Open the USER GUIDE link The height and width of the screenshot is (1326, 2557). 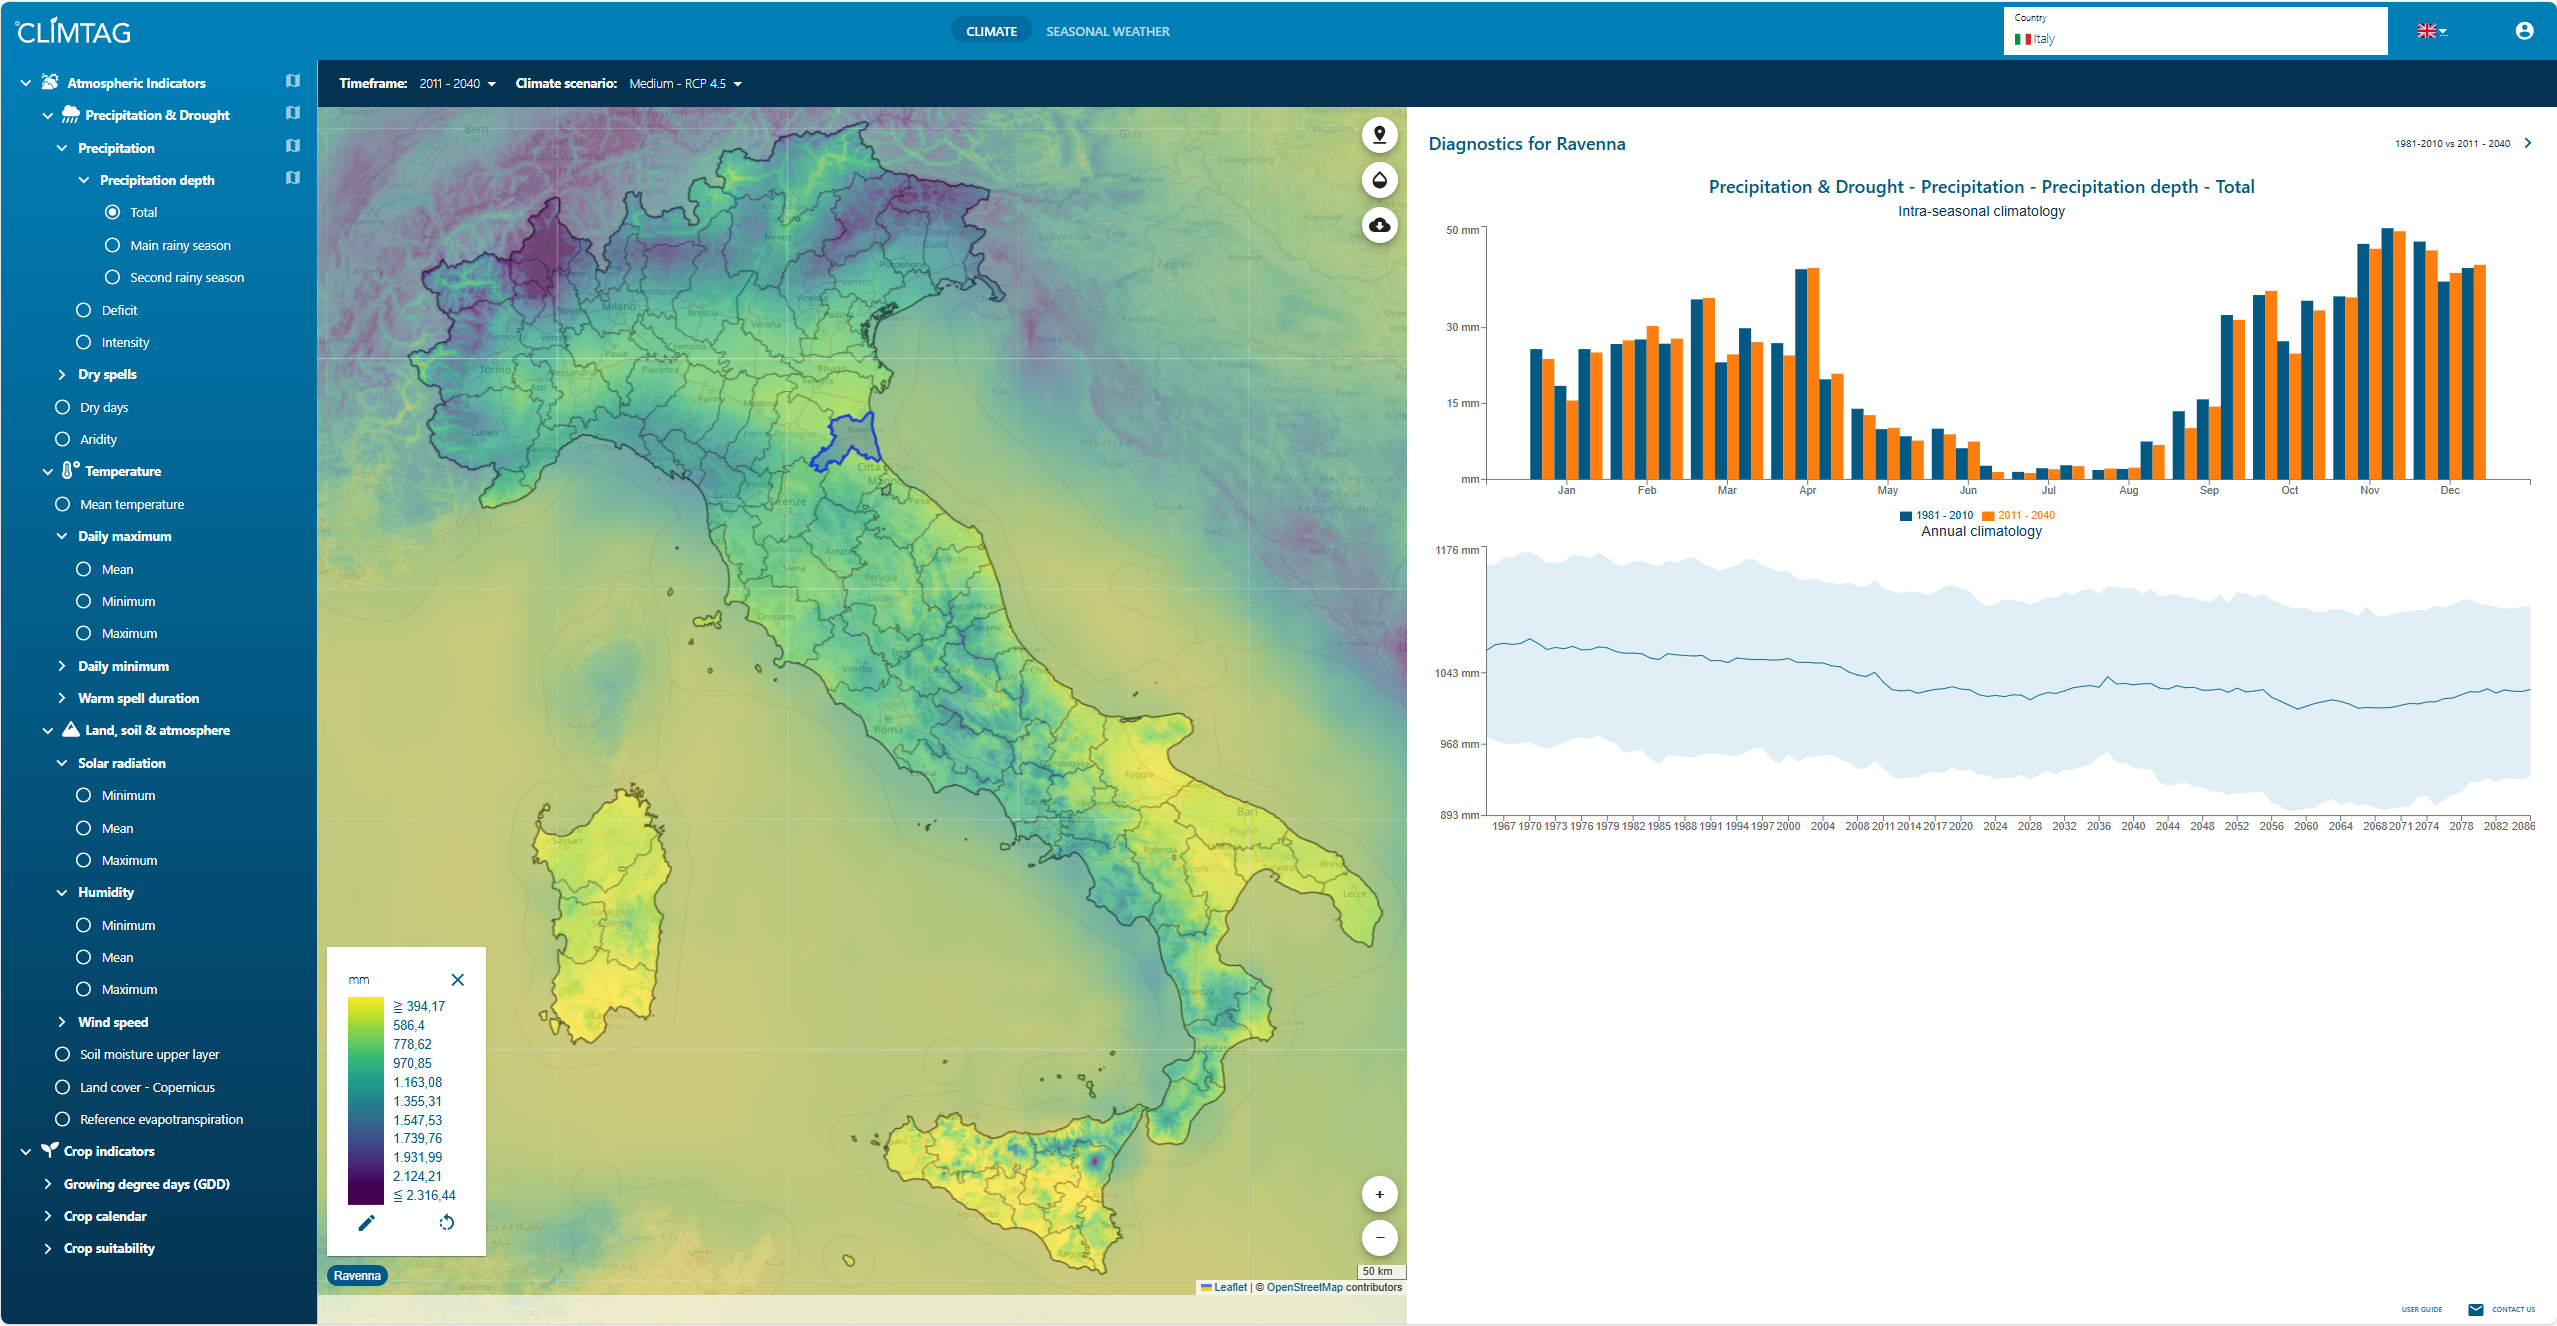2421,1310
